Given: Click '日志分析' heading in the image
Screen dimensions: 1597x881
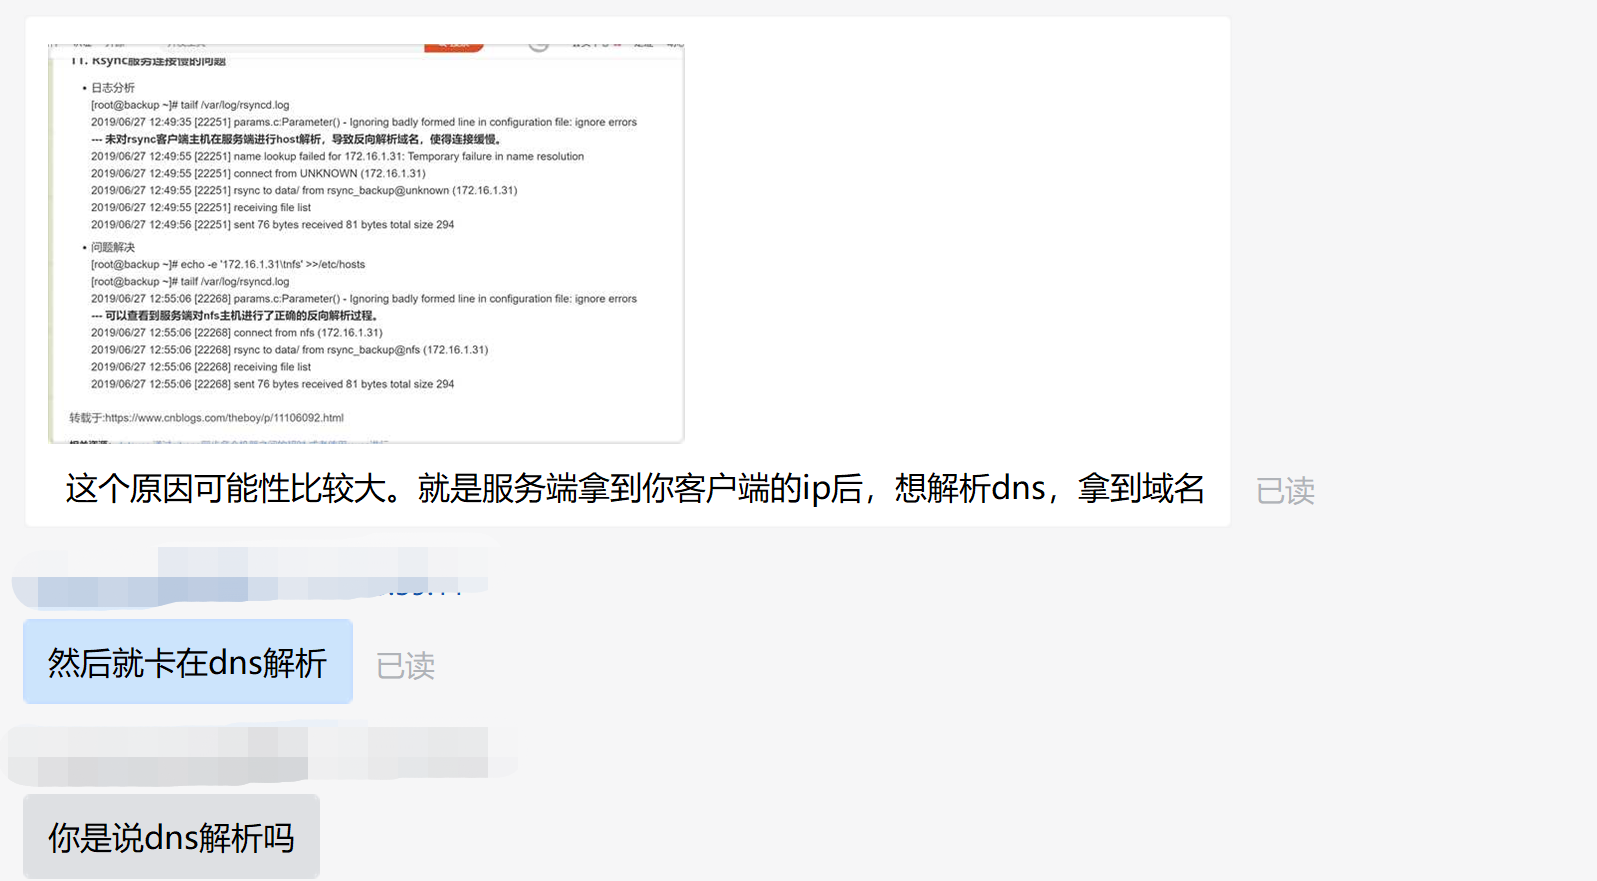Looking at the screenshot, I should coord(113,88).
